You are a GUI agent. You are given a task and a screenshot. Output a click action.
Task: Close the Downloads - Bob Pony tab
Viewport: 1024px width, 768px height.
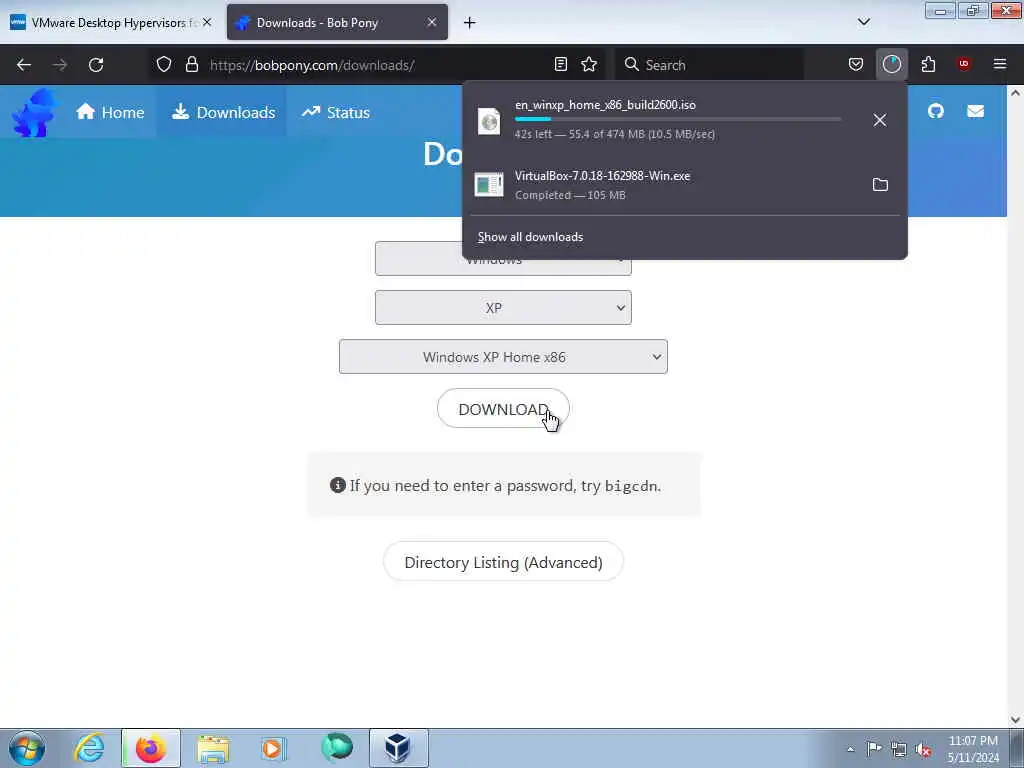pos(432,22)
